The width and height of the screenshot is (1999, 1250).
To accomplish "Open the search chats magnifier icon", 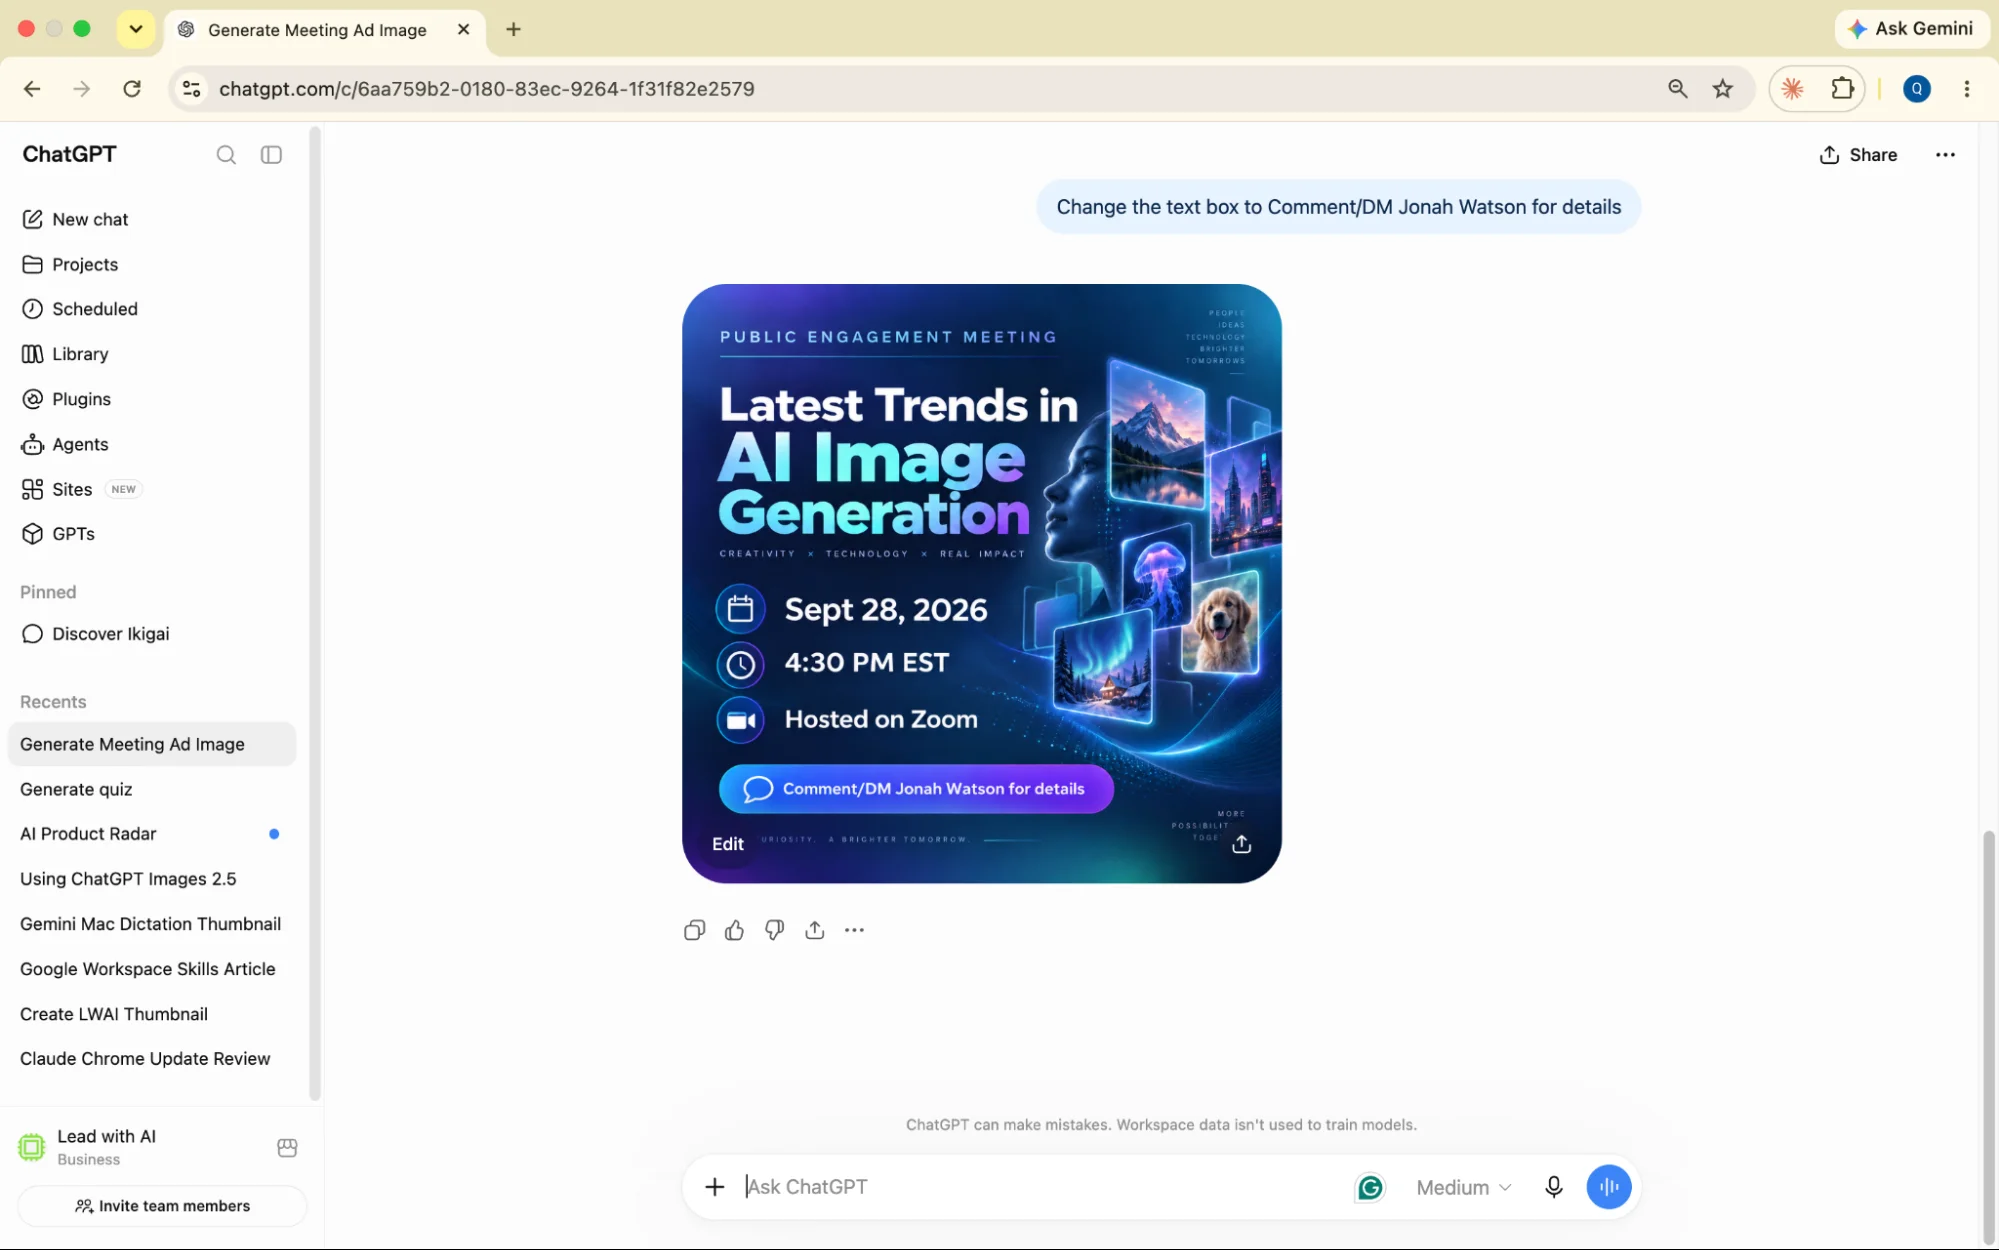I will [x=226, y=155].
